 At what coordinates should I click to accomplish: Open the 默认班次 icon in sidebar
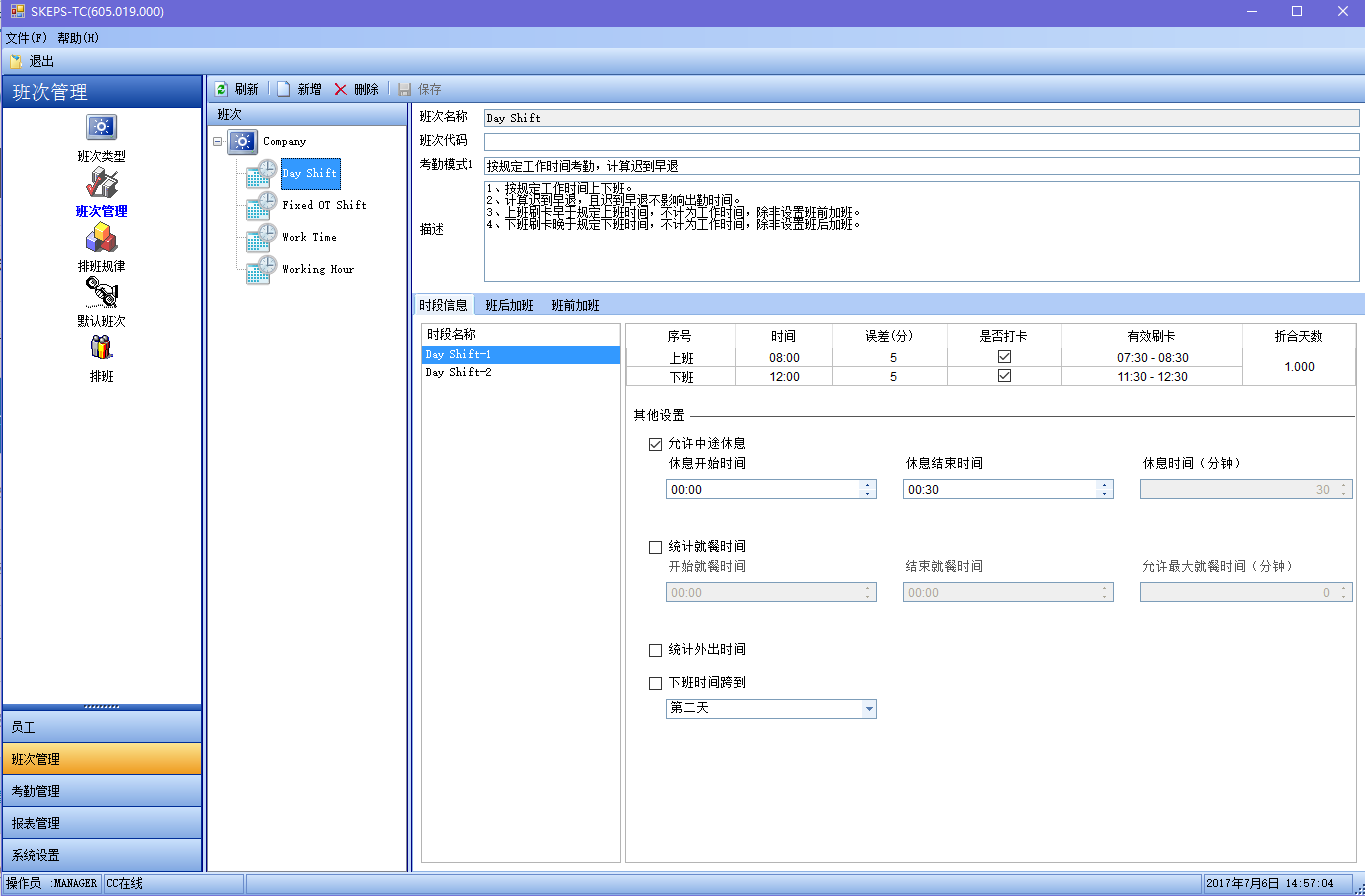tap(101, 293)
